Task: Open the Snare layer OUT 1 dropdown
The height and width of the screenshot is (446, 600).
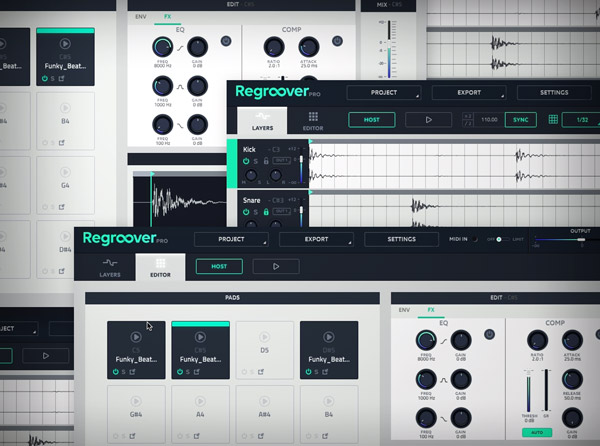Action: [x=283, y=212]
